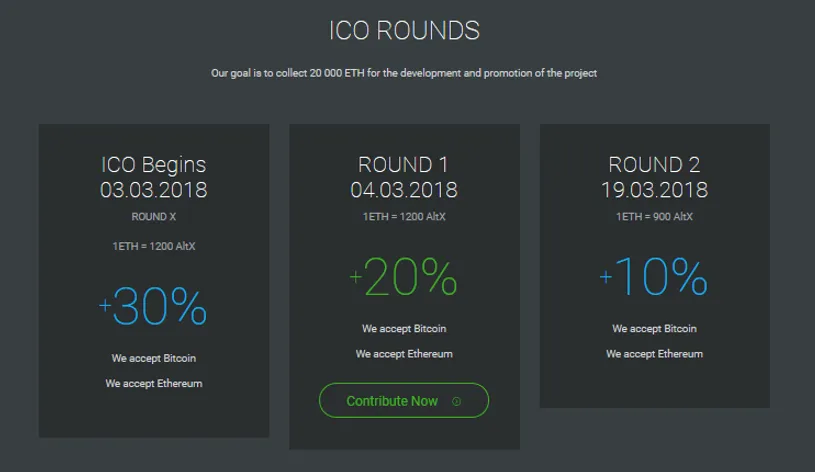Click the arrow icon in Contribute Now
The height and width of the screenshot is (472, 815).
pos(456,401)
